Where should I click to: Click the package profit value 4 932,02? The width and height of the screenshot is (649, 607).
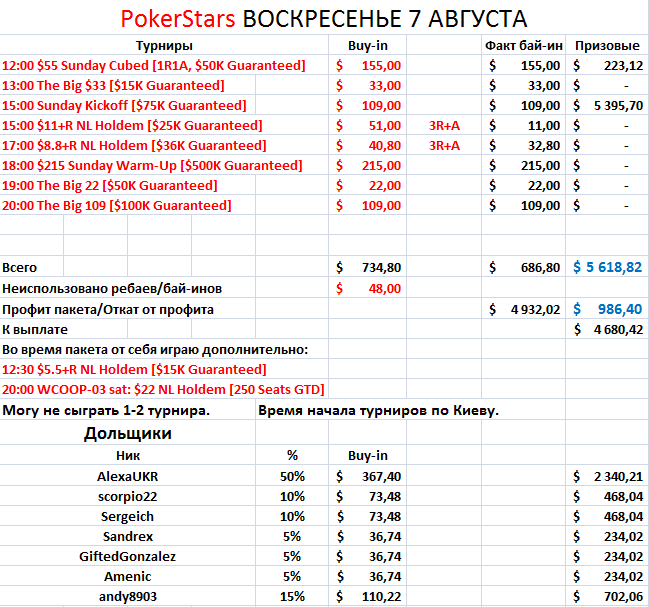click(535, 309)
